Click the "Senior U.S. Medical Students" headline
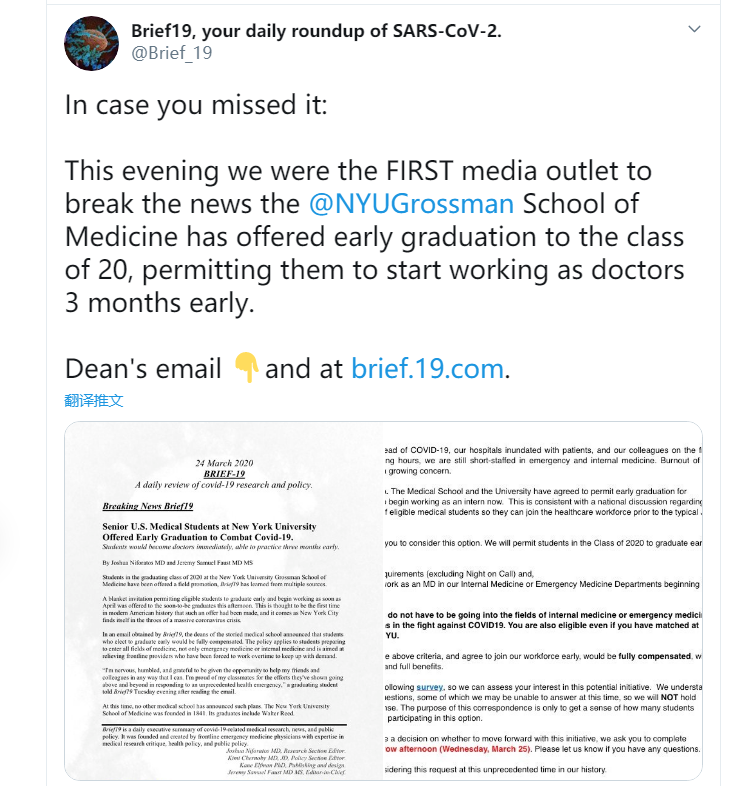 coord(209,526)
